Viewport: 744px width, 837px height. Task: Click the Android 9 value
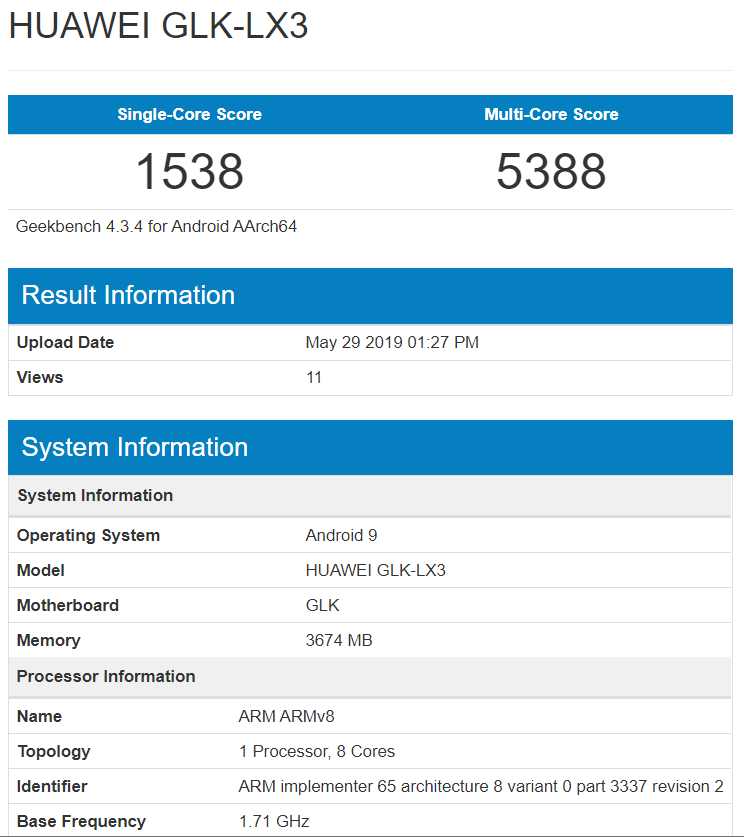[342, 535]
